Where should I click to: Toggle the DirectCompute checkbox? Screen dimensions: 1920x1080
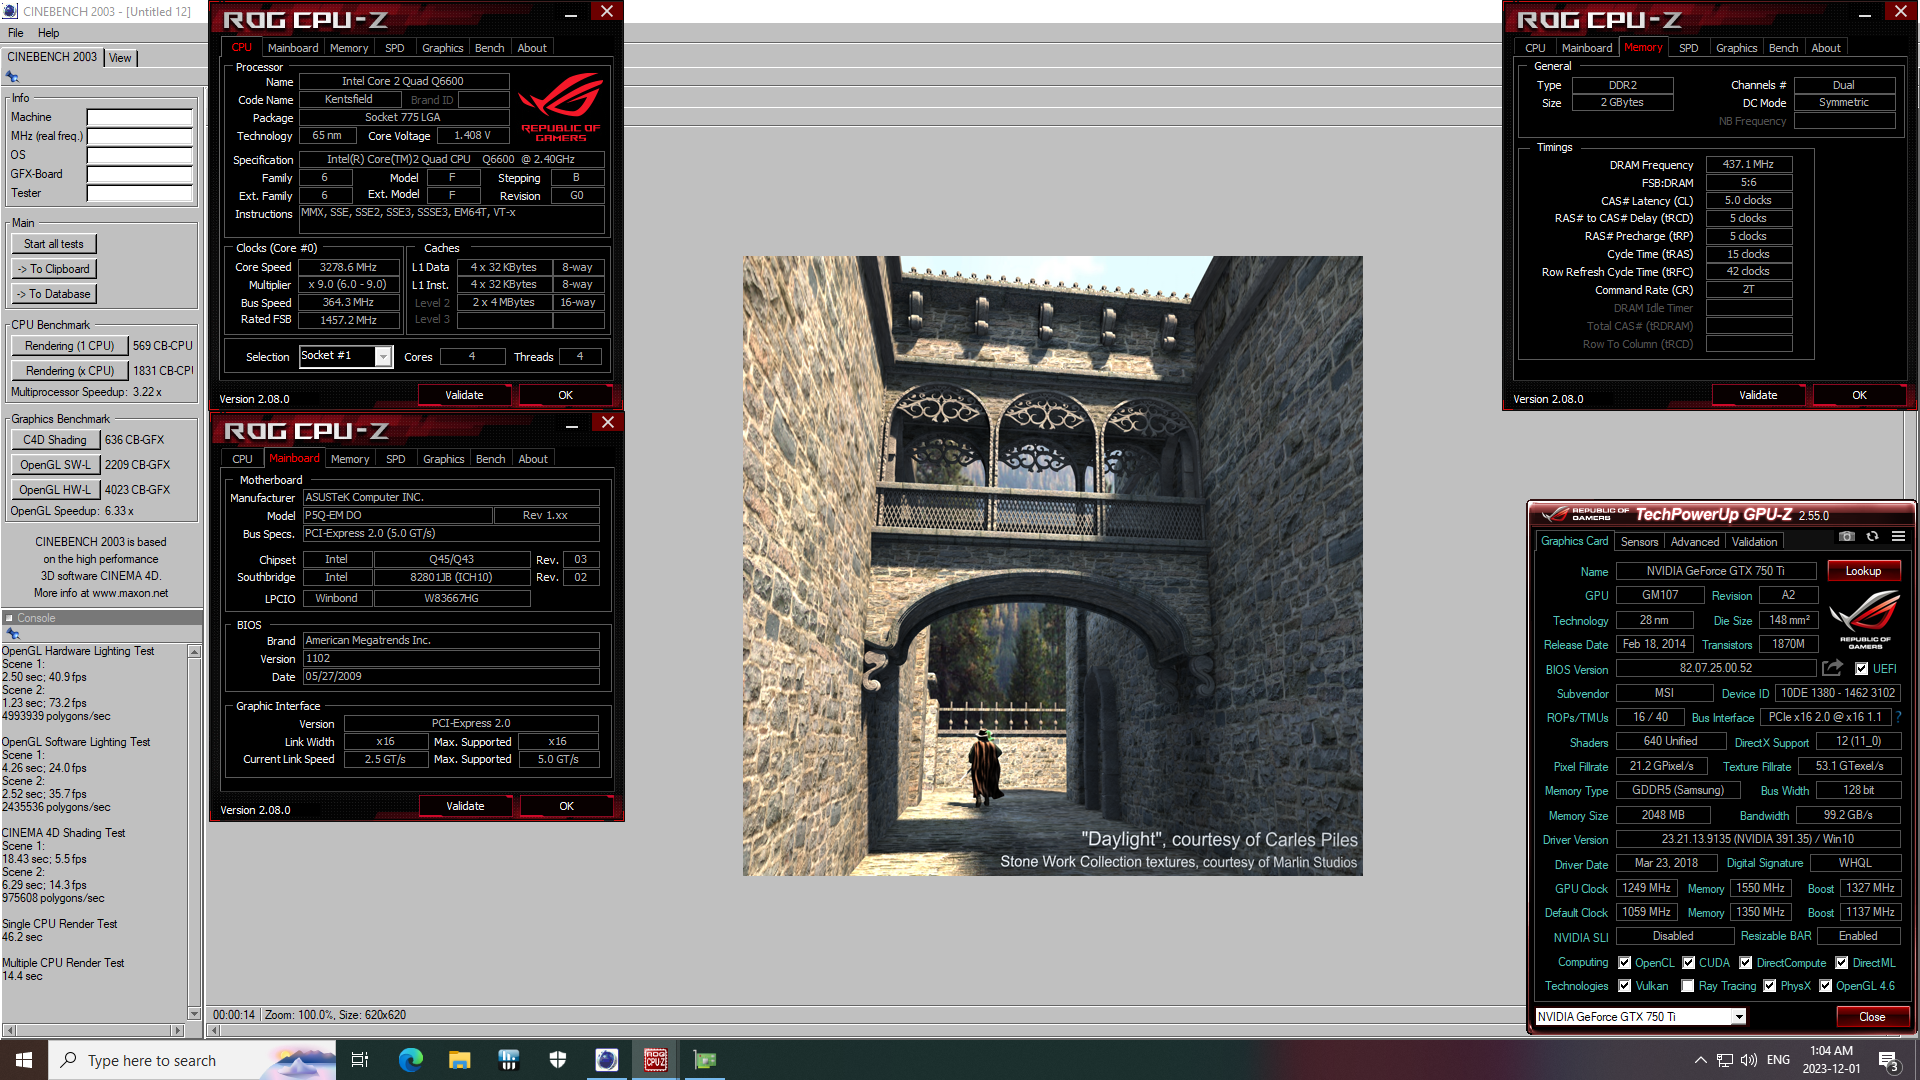1745,963
